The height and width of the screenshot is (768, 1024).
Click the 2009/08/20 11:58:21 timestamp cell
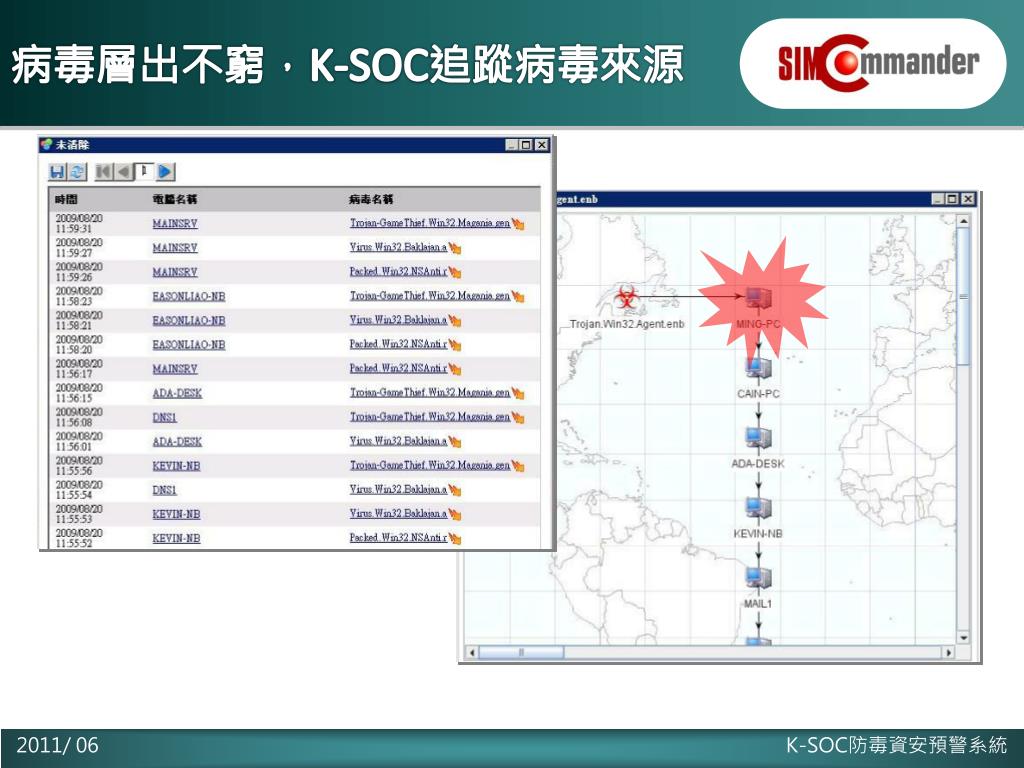point(79,320)
